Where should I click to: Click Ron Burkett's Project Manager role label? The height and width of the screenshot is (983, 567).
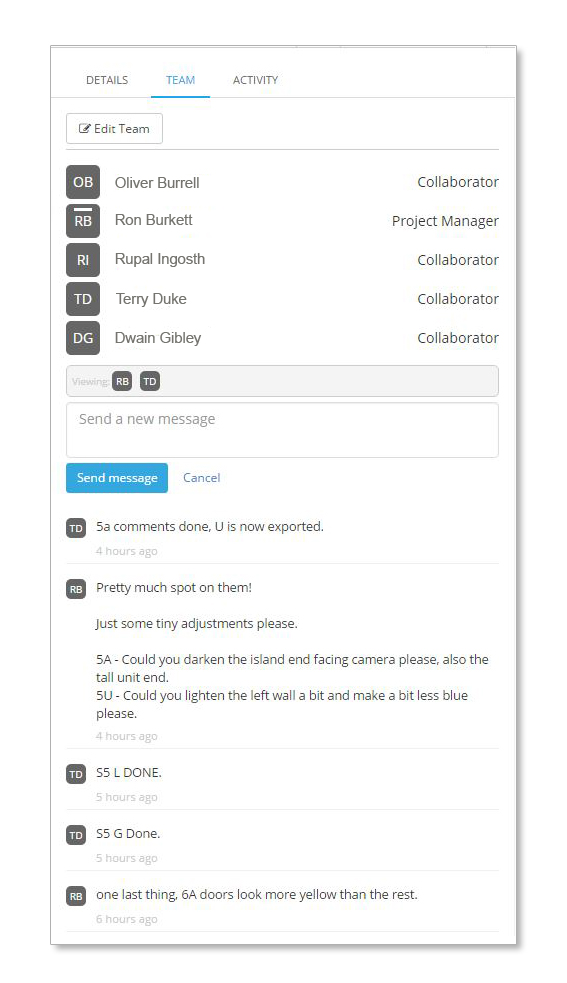point(445,221)
